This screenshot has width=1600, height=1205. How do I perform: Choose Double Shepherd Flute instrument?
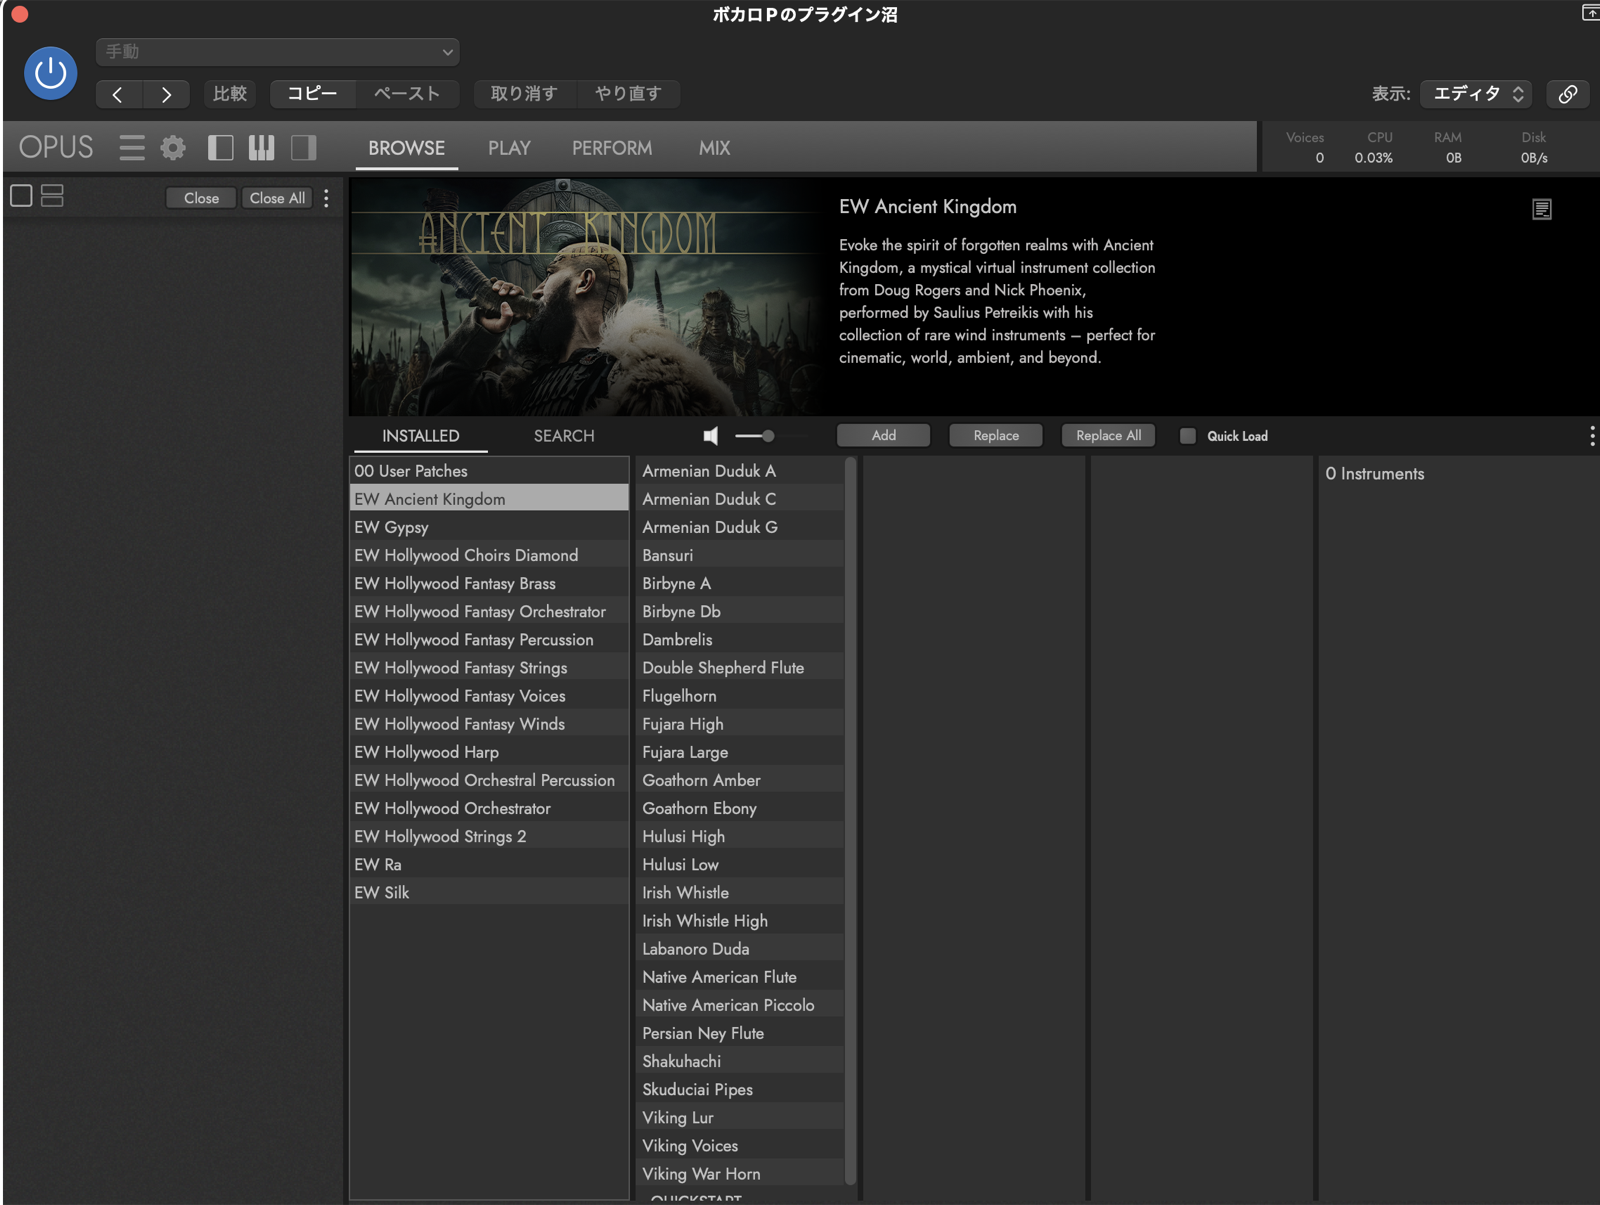[740, 668]
